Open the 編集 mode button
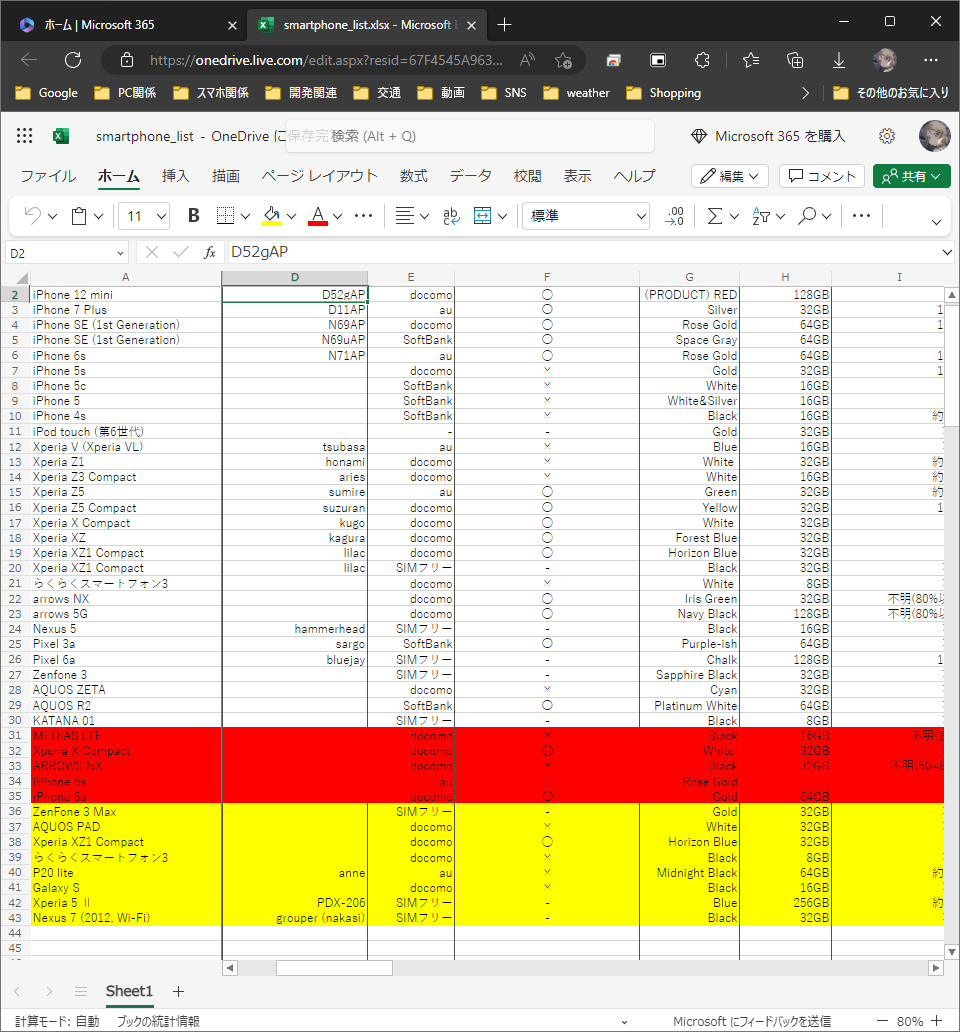 pos(730,176)
